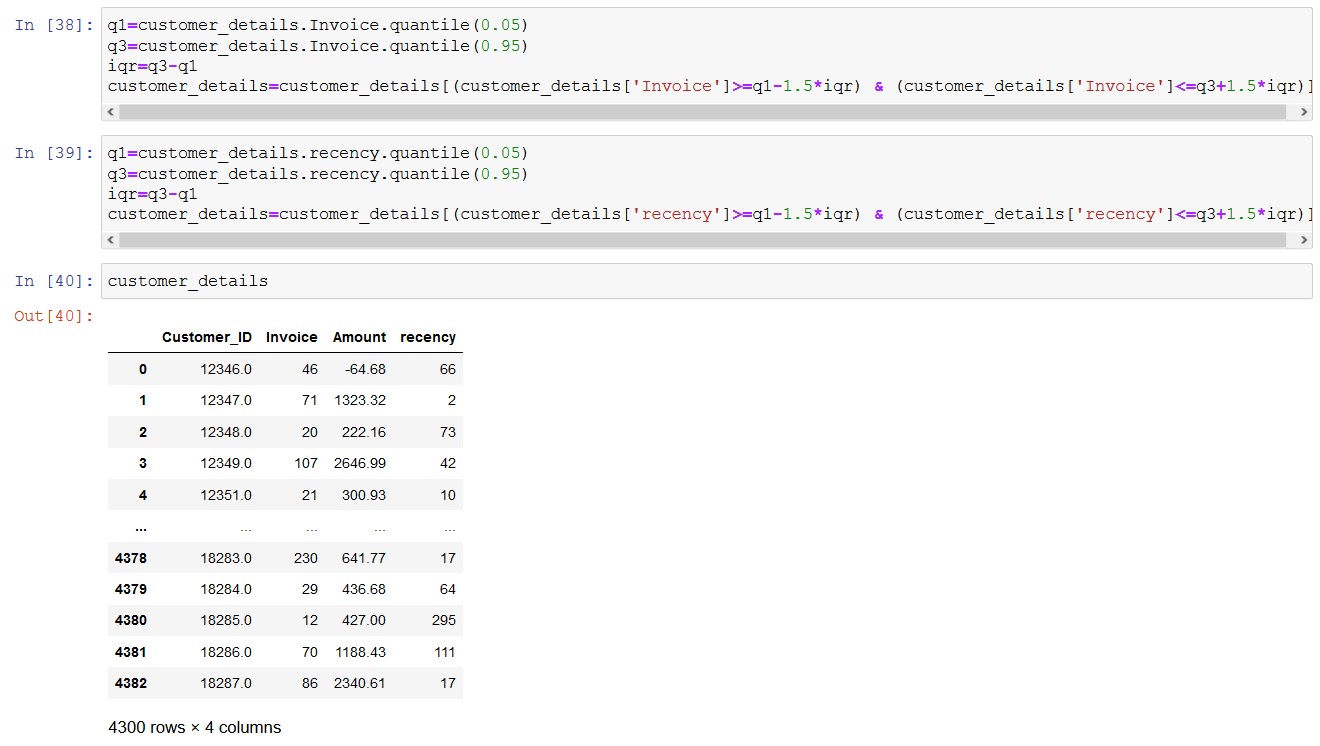Select row index 4382 in the table
1320x746 pixels.
tap(131, 683)
